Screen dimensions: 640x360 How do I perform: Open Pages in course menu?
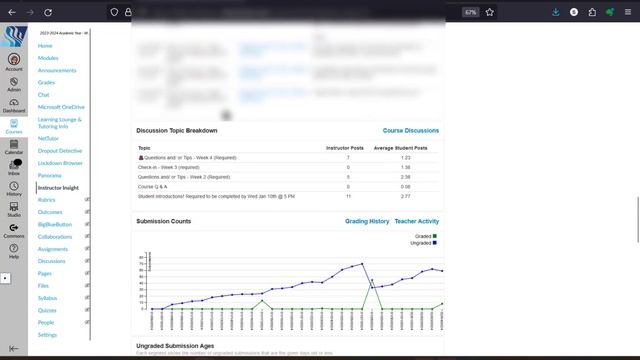coord(44,273)
